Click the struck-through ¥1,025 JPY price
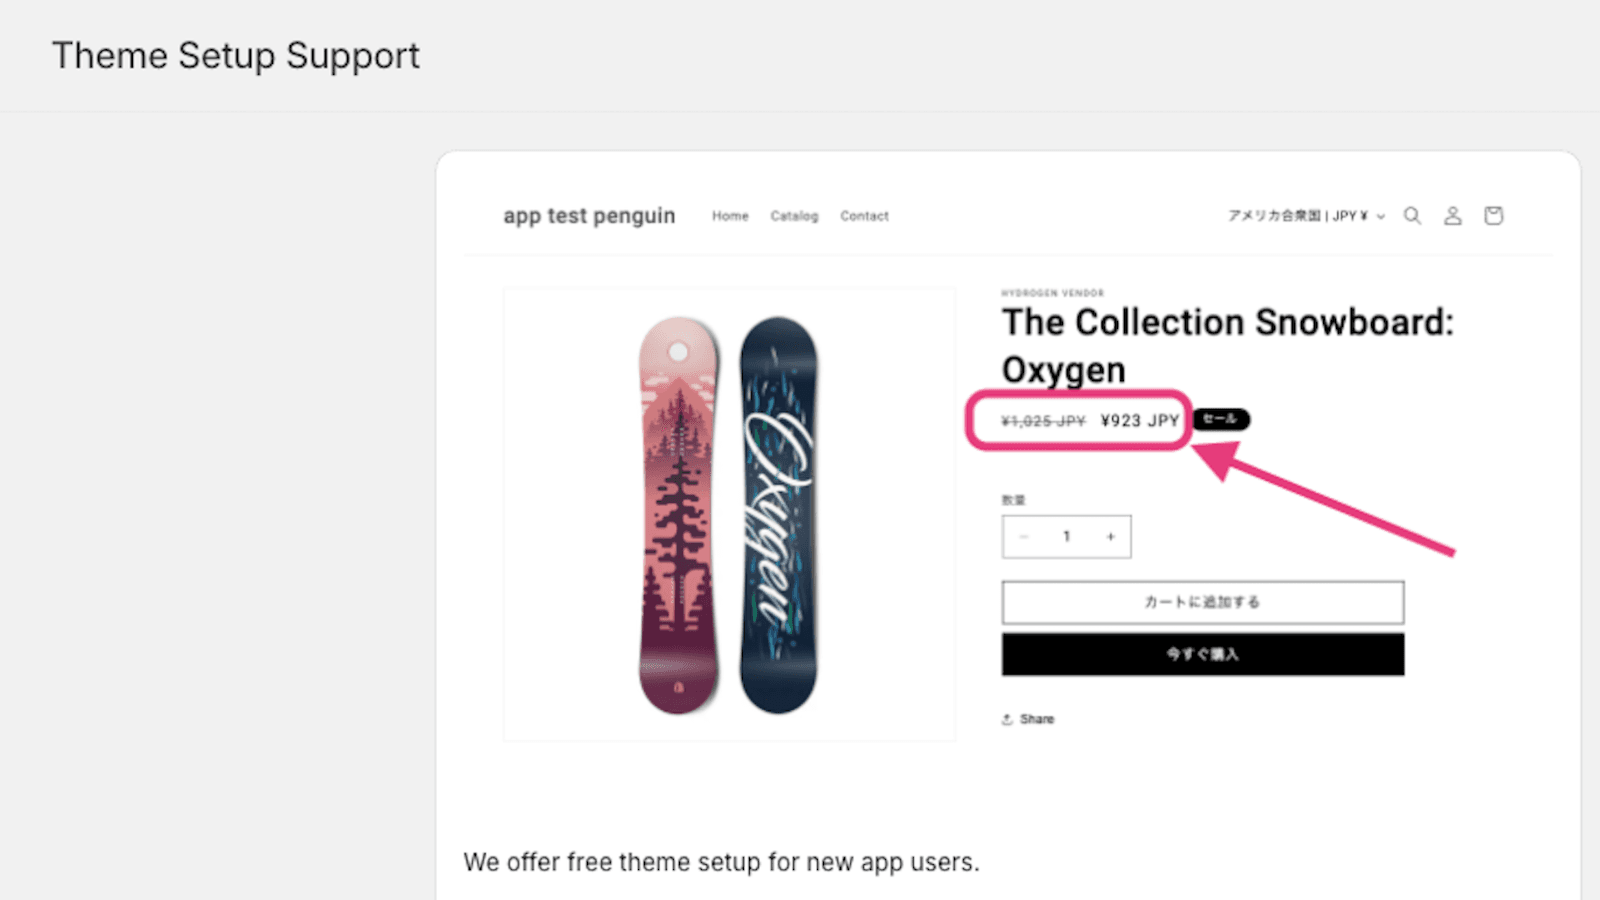1600x900 pixels. (x=1043, y=421)
